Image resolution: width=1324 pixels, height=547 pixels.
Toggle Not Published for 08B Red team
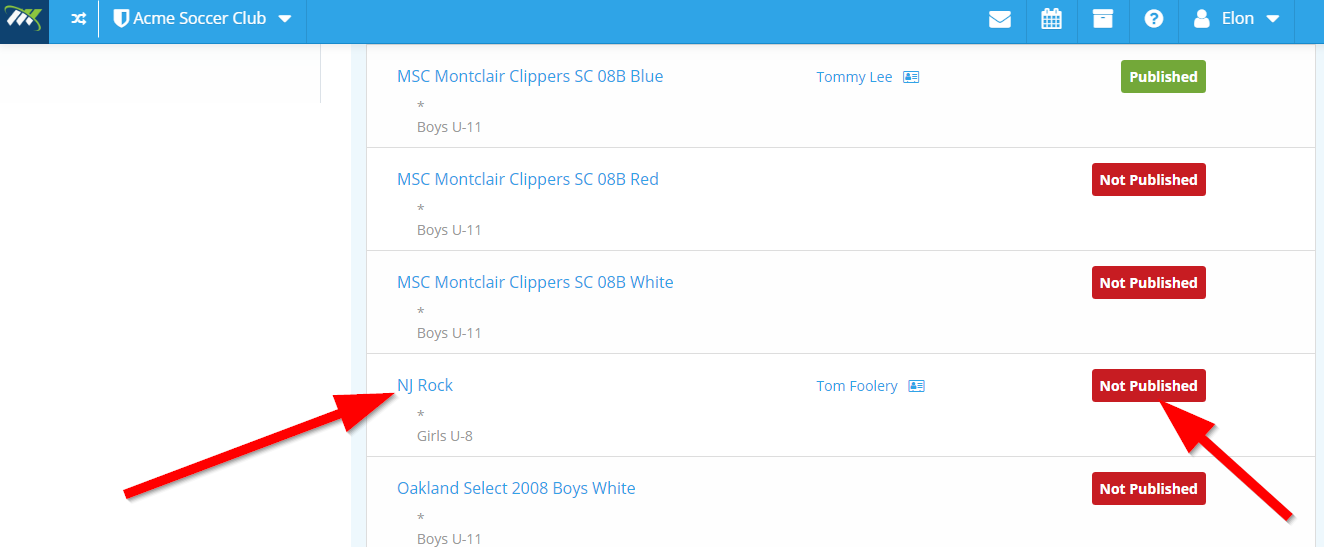[1148, 180]
